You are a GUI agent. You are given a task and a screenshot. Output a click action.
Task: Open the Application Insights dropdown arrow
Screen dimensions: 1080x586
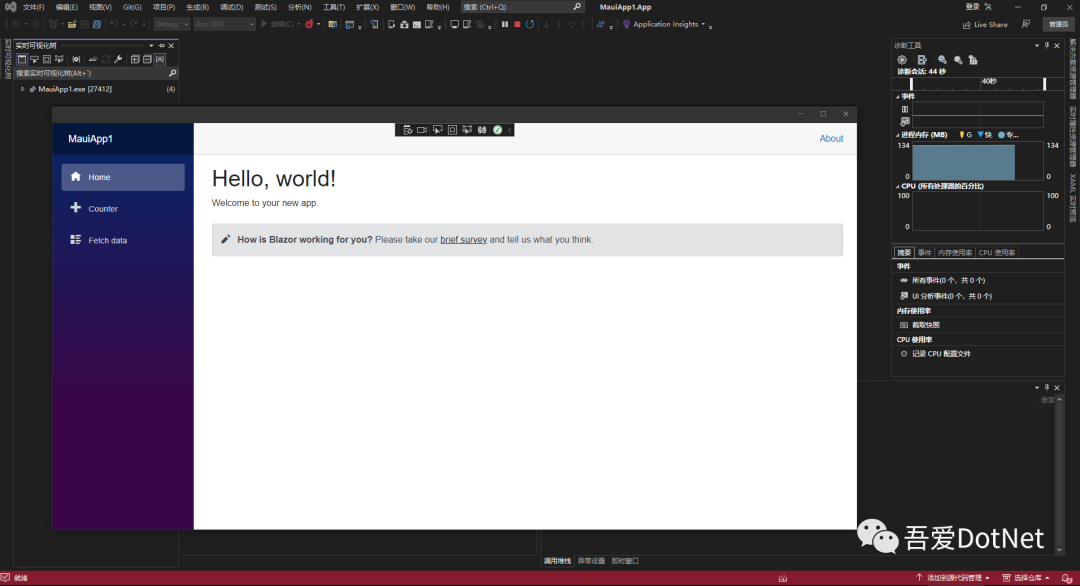(x=703, y=24)
